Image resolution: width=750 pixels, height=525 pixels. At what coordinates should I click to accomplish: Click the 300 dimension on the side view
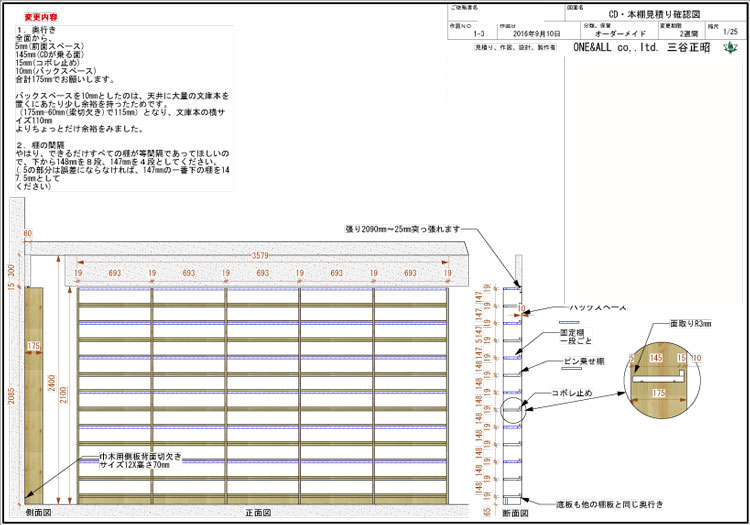click(x=12, y=271)
